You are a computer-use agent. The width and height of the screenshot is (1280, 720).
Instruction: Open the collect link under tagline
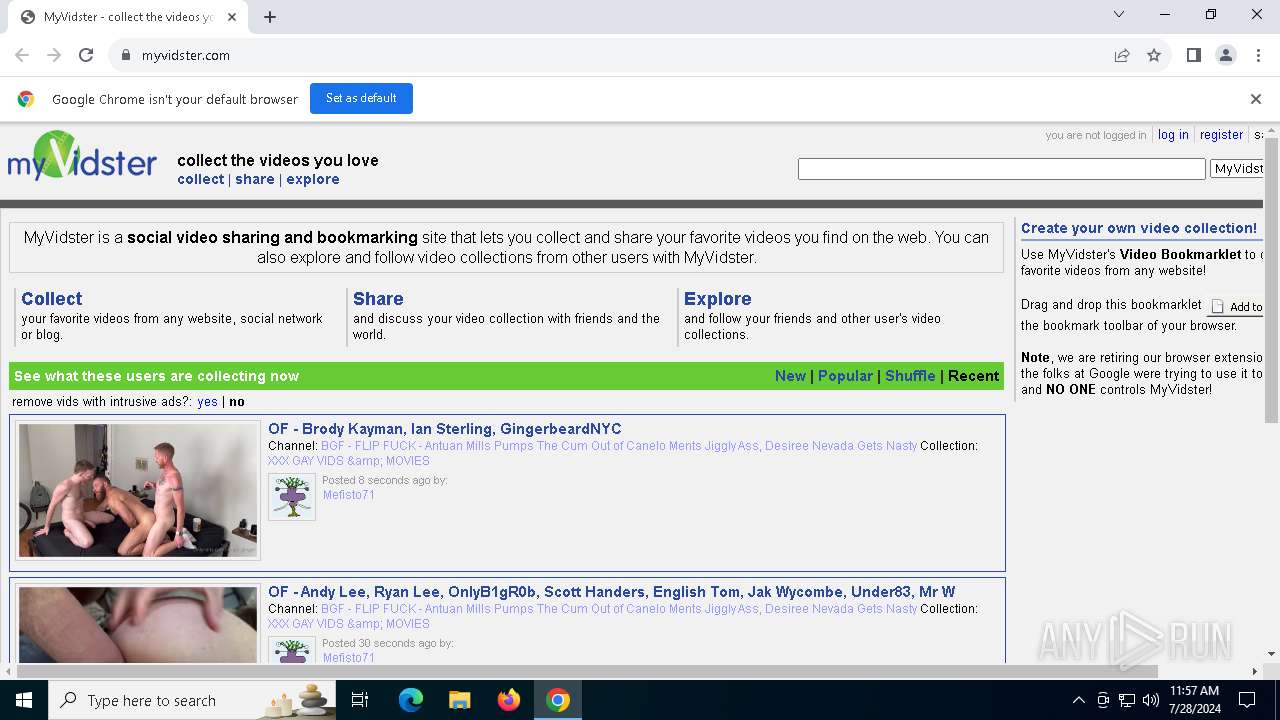[x=200, y=179]
